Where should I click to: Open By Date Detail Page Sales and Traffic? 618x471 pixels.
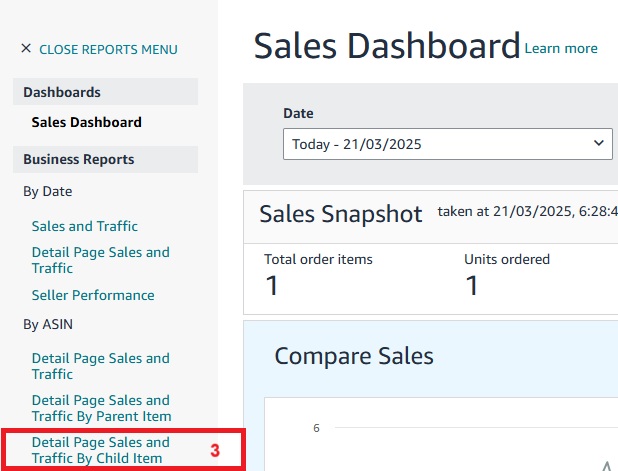pyautogui.click(x=101, y=260)
